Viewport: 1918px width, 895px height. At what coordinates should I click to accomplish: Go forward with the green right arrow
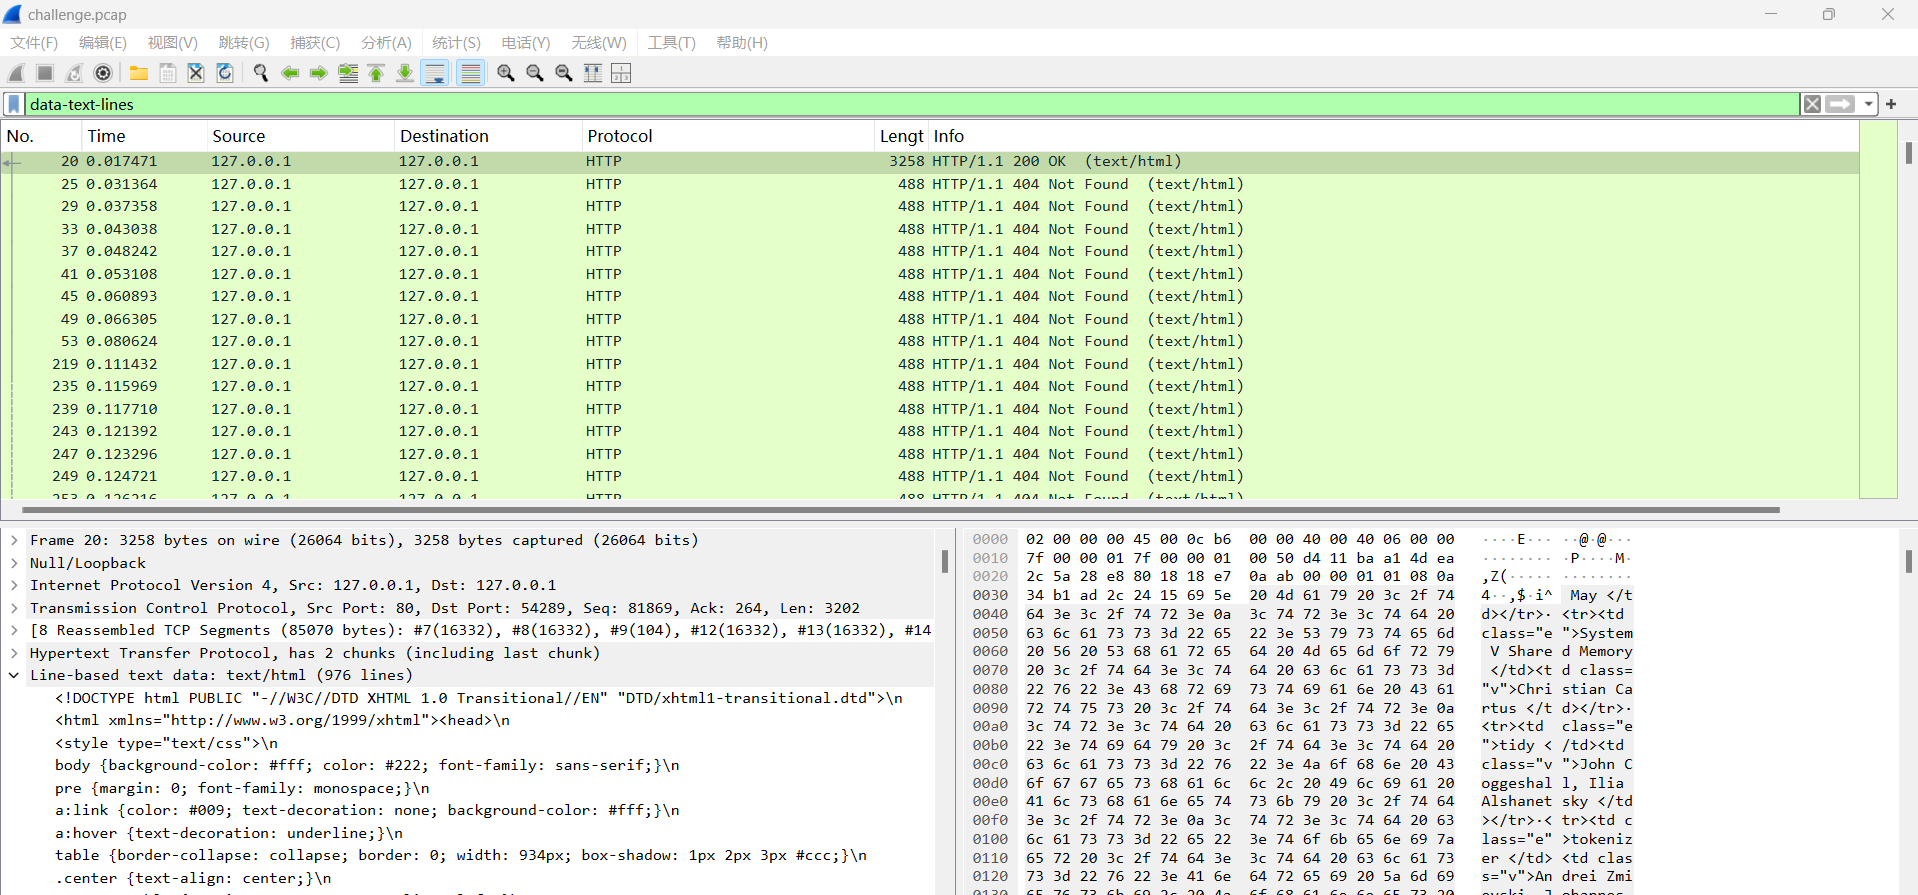[x=319, y=73]
